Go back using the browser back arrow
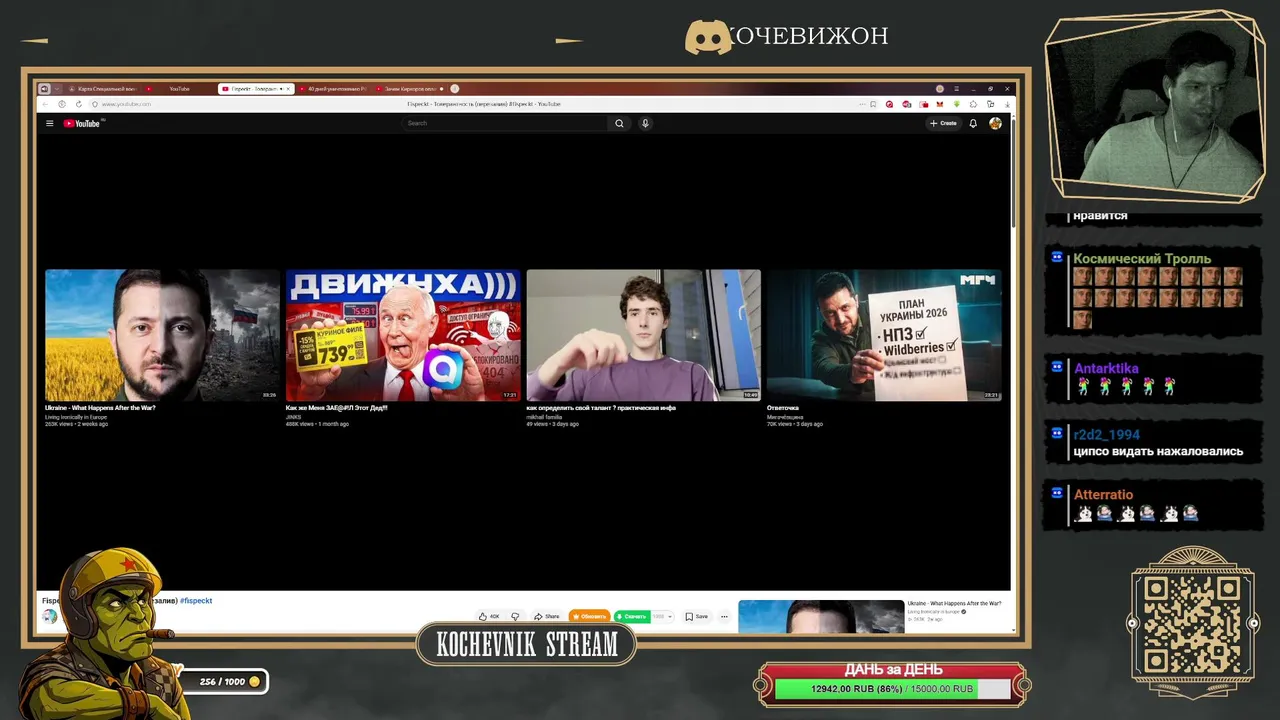The width and height of the screenshot is (1280, 720). [45, 104]
